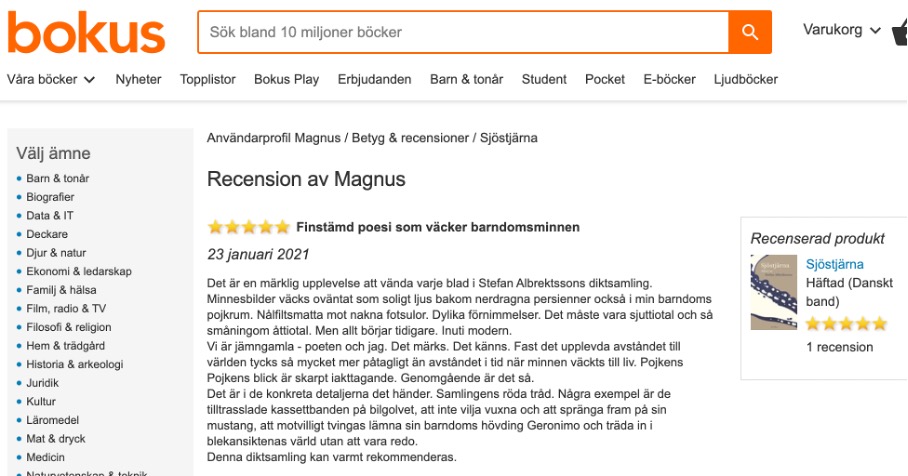Image resolution: width=908 pixels, height=476 pixels.
Task: Select Biografier category link
Action: coord(50,197)
